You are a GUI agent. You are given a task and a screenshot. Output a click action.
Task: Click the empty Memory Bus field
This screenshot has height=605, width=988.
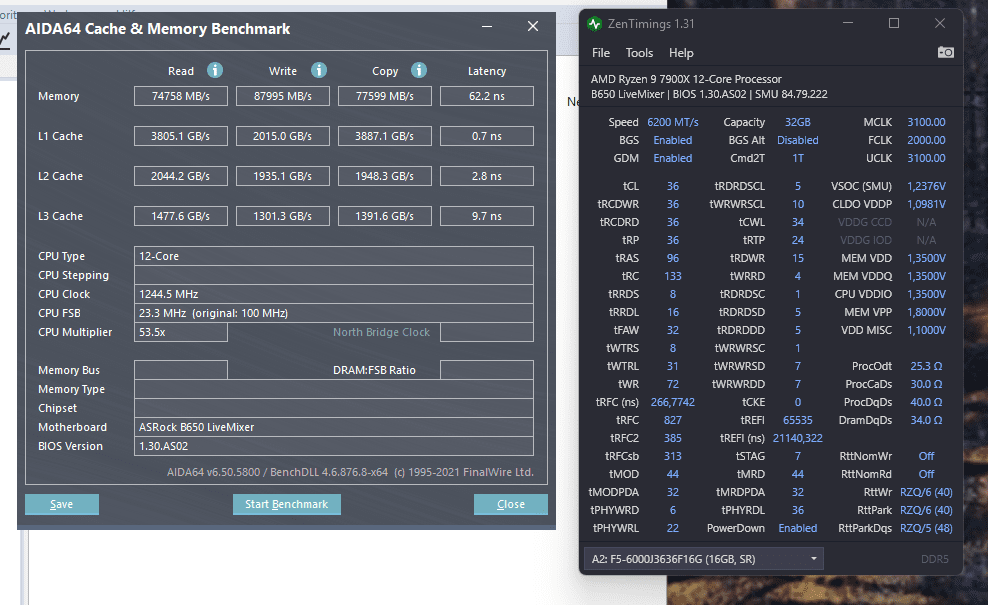tap(181, 370)
